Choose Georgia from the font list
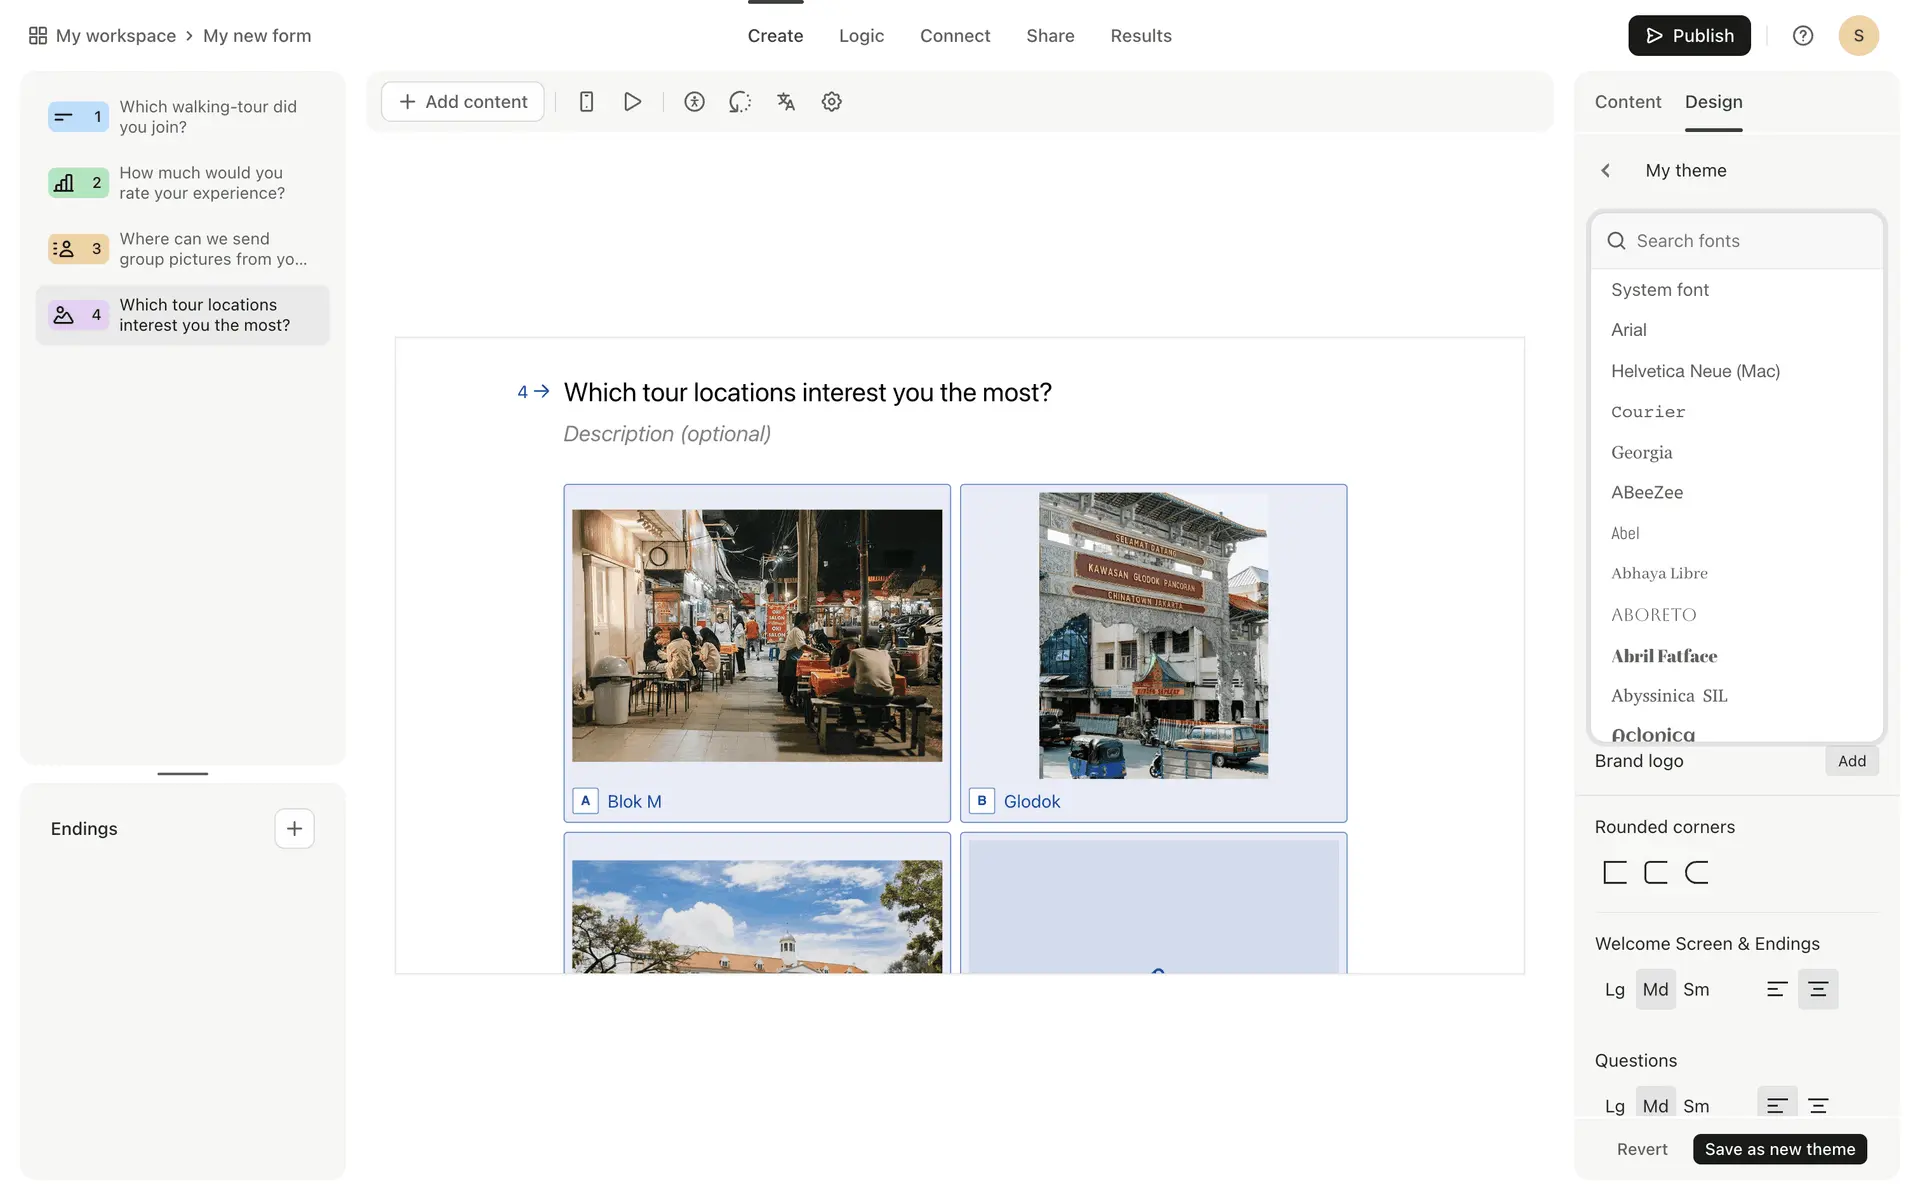Viewport: 1920px width, 1200px height. click(x=1641, y=452)
